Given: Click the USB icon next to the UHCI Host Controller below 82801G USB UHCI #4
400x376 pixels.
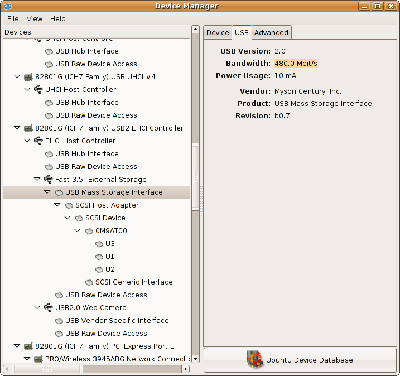Looking at the screenshot, I should [x=38, y=89].
